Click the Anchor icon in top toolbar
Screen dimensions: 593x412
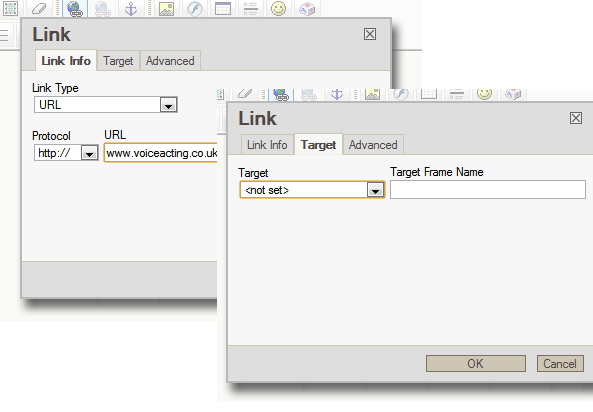click(131, 8)
